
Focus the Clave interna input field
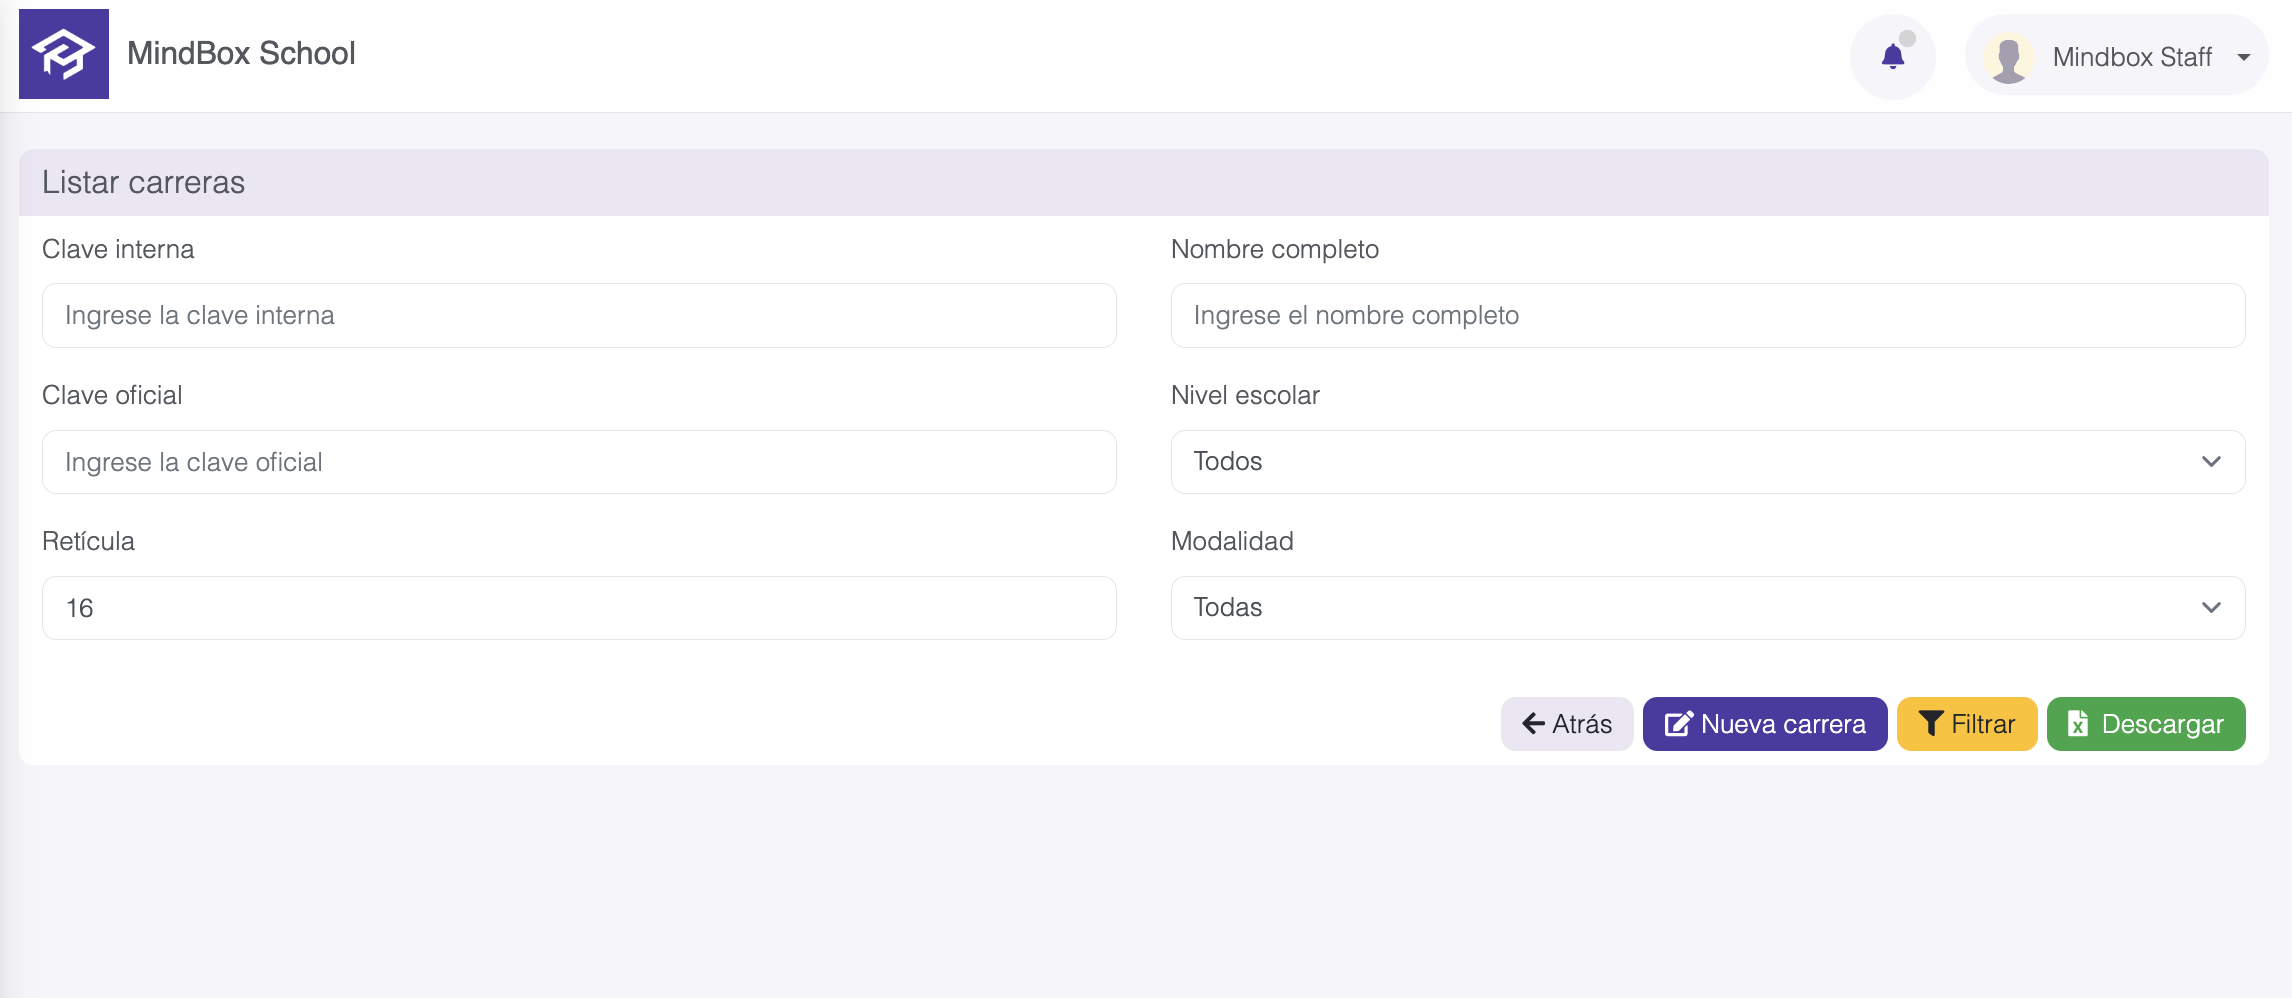coord(579,316)
